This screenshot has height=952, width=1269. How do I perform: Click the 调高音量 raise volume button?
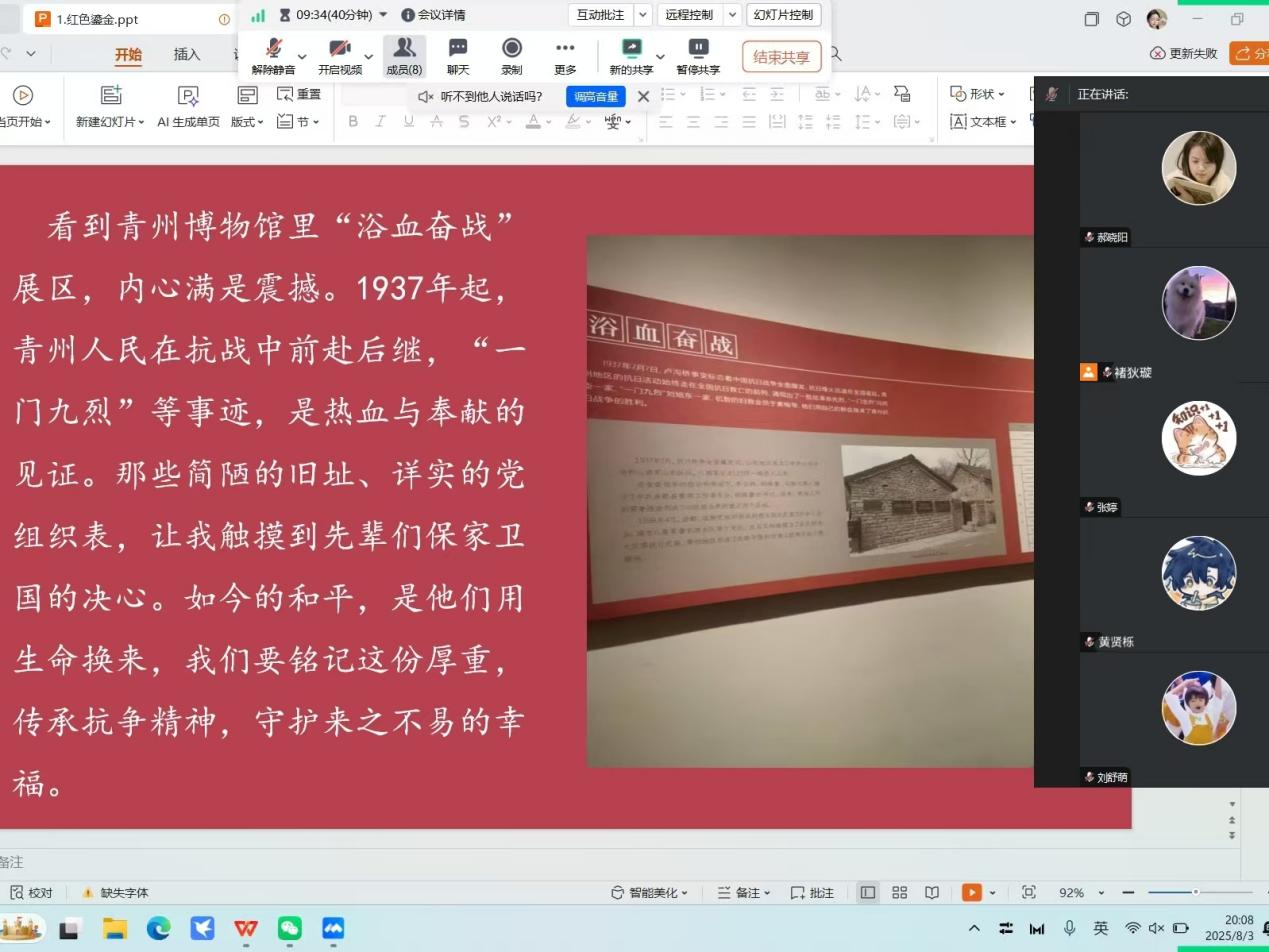595,96
